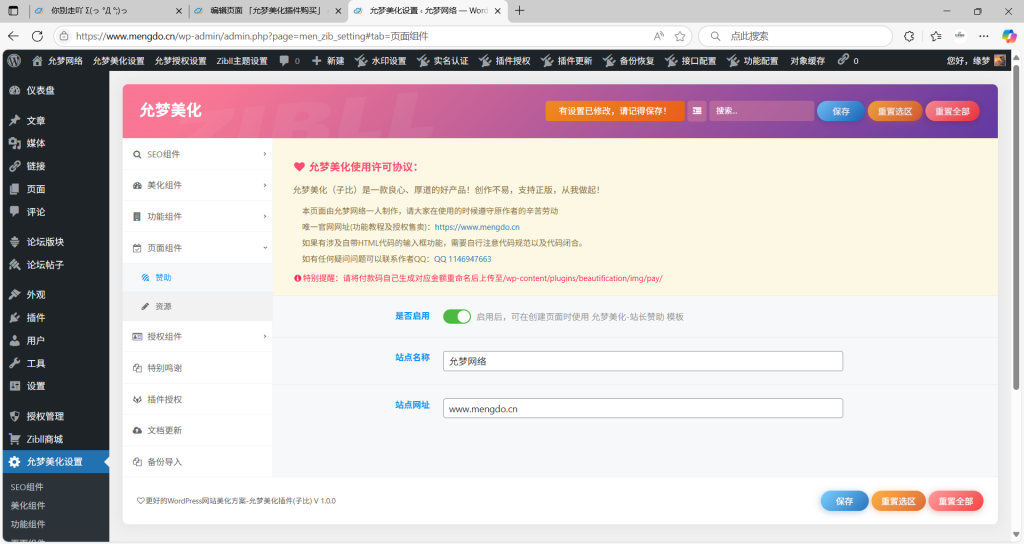The width and height of the screenshot is (1024, 544).
Task: Click top 重置选区 button in header
Action: [x=895, y=111]
